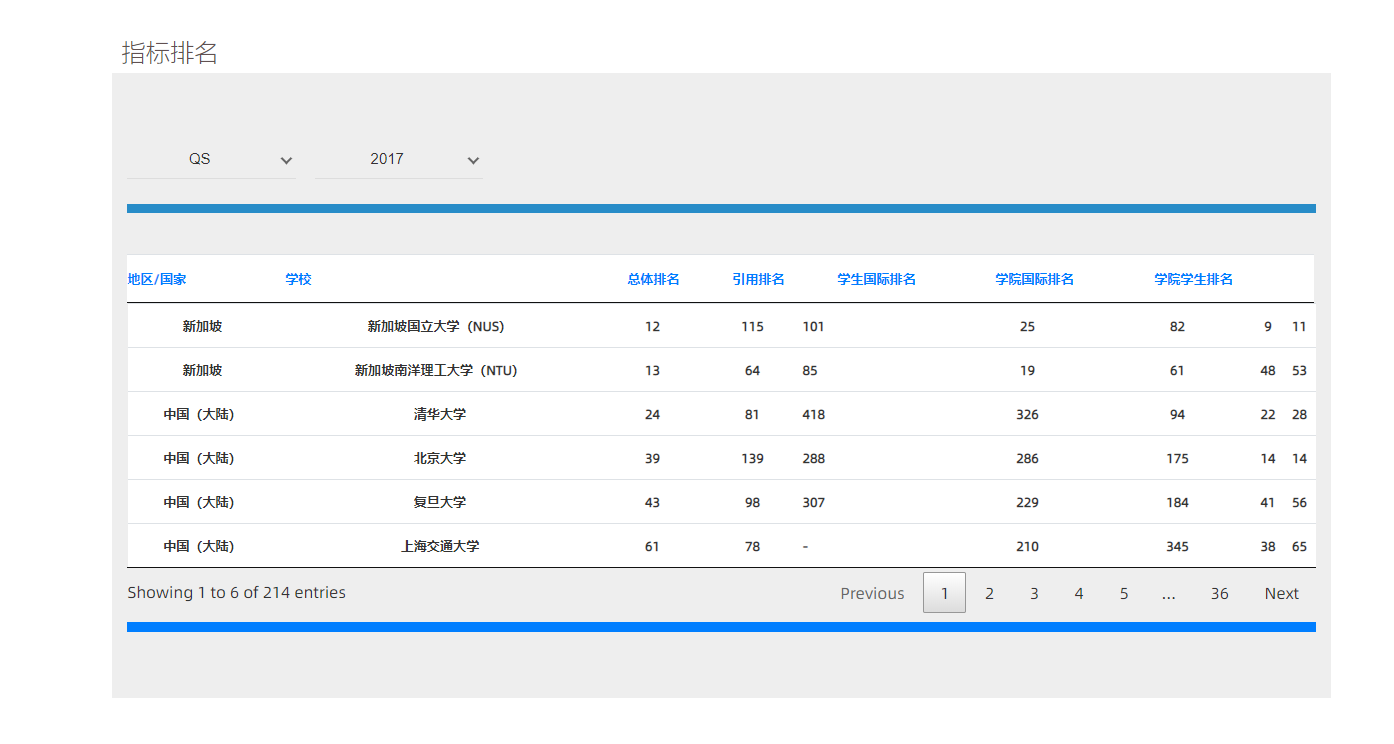1394x744 pixels.
Task: Go to Next page of results
Action: (x=1281, y=593)
